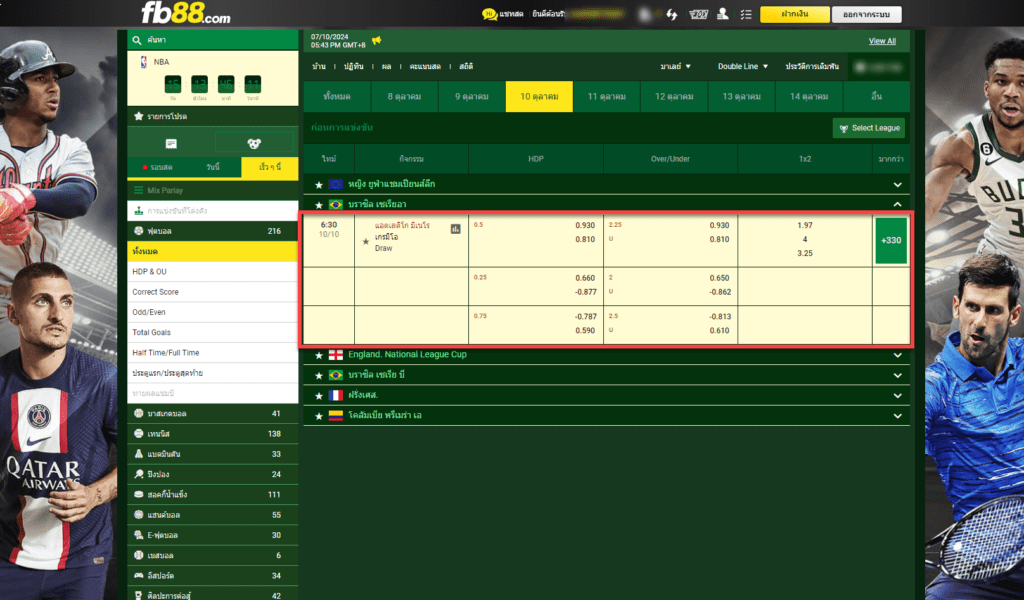Image resolution: width=1024 pixels, height=600 pixels.
Task: Select Odd/Even in sidebar
Action: (x=213, y=312)
